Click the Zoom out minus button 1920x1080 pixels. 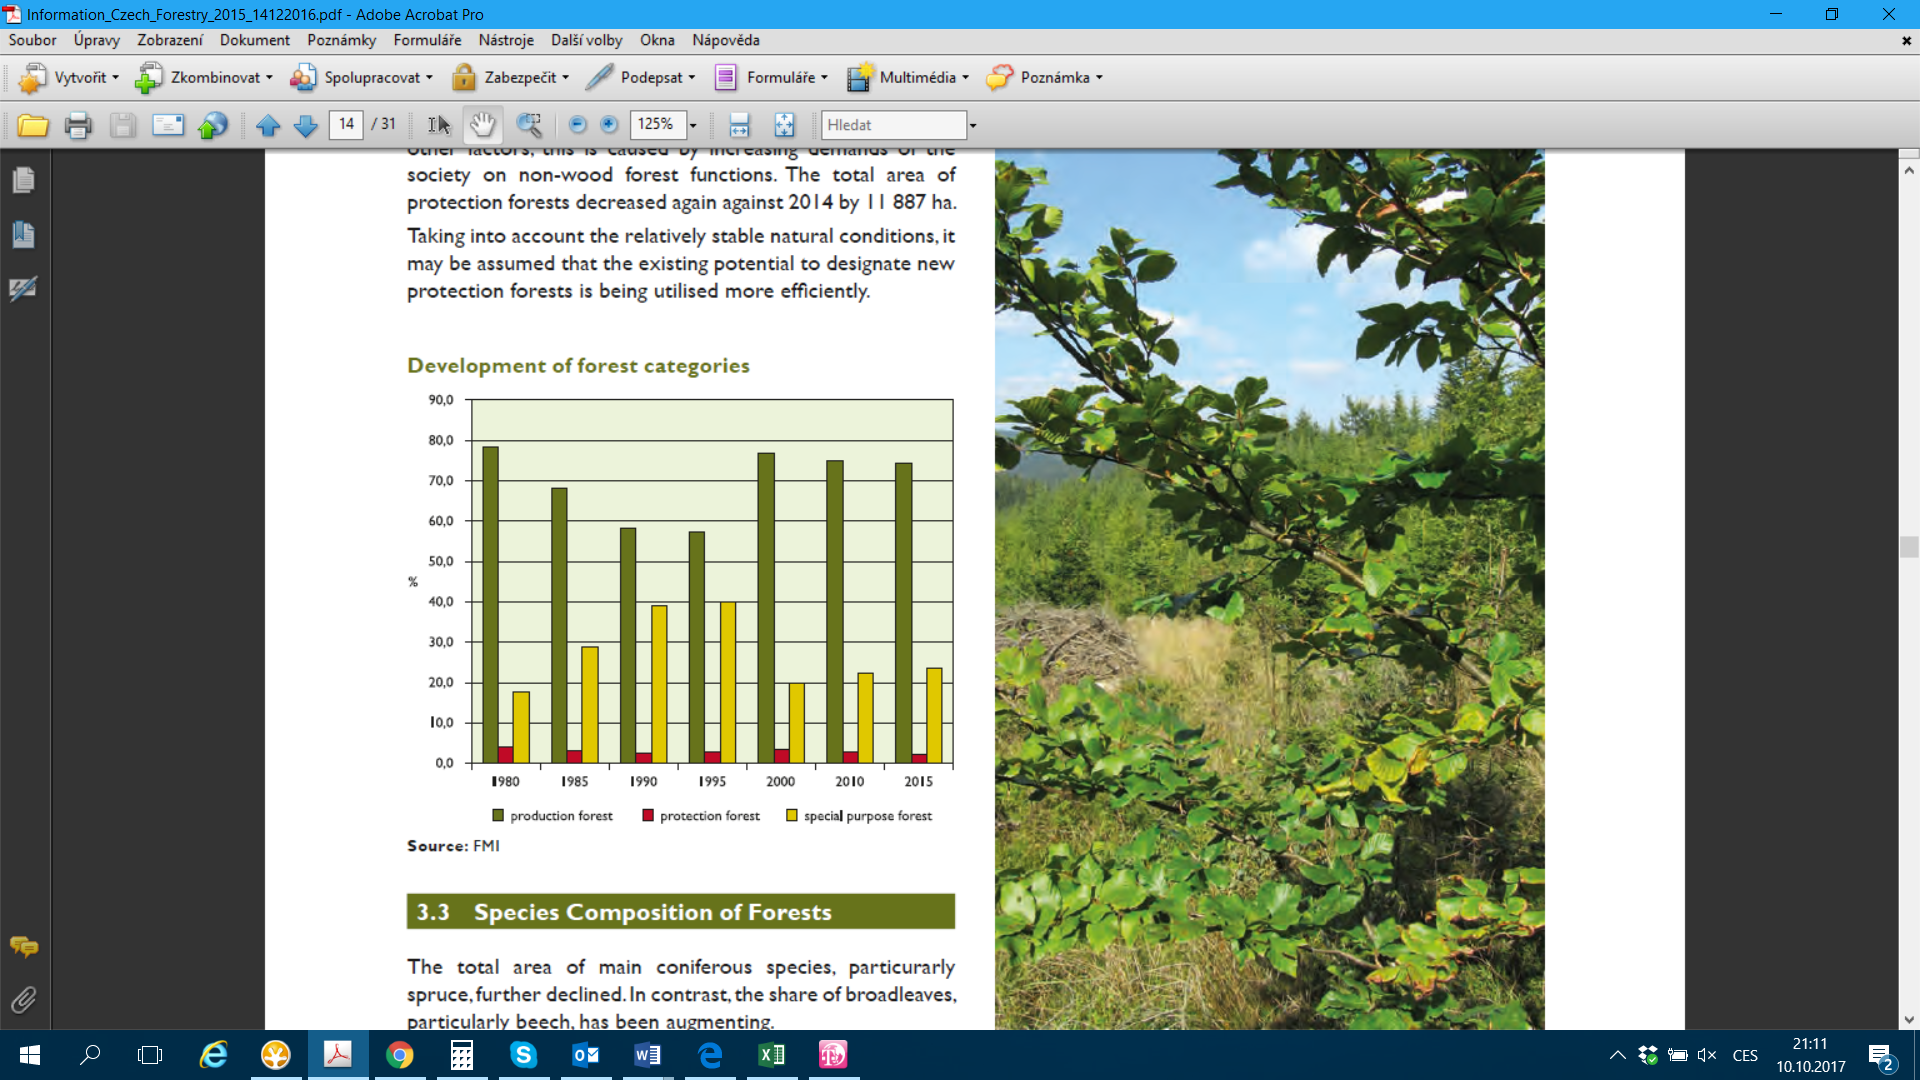pyautogui.click(x=577, y=124)
